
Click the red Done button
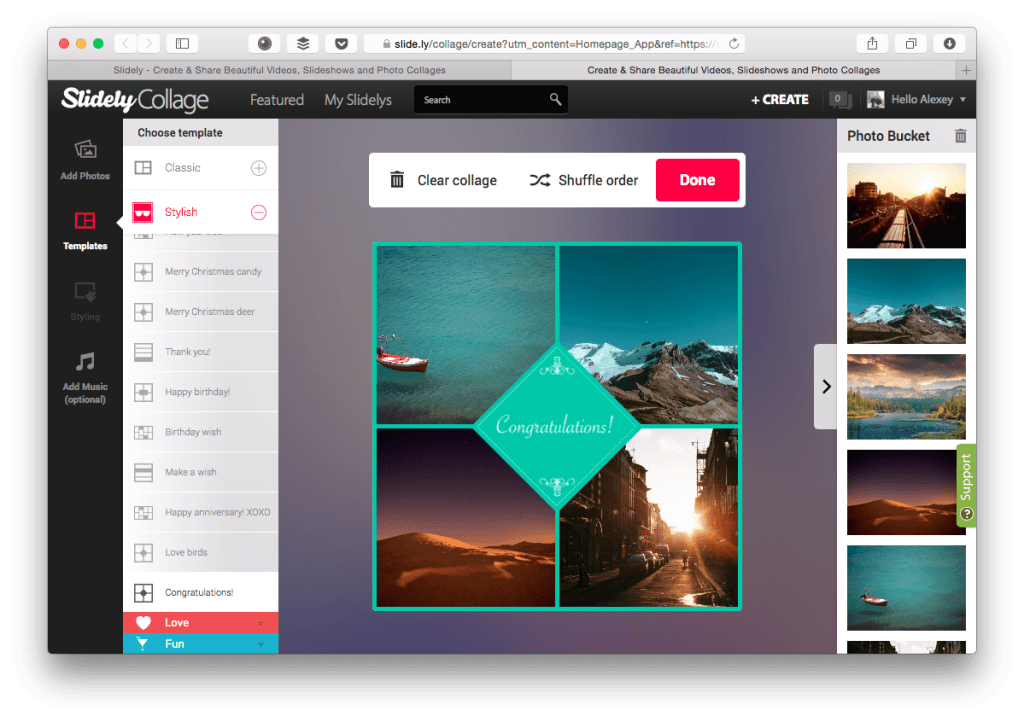click(x=697, y=180)
